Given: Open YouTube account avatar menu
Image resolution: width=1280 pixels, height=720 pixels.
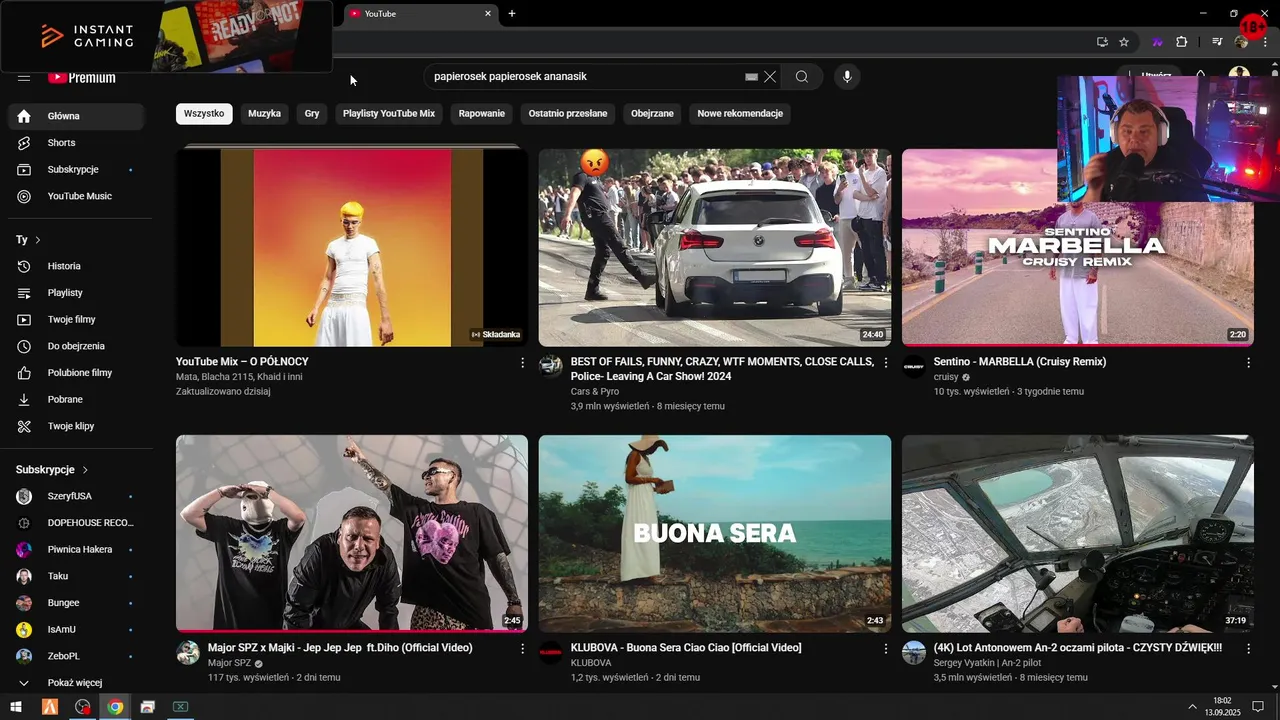Looking at the screenshot, I should click(x=1239, y=77).
